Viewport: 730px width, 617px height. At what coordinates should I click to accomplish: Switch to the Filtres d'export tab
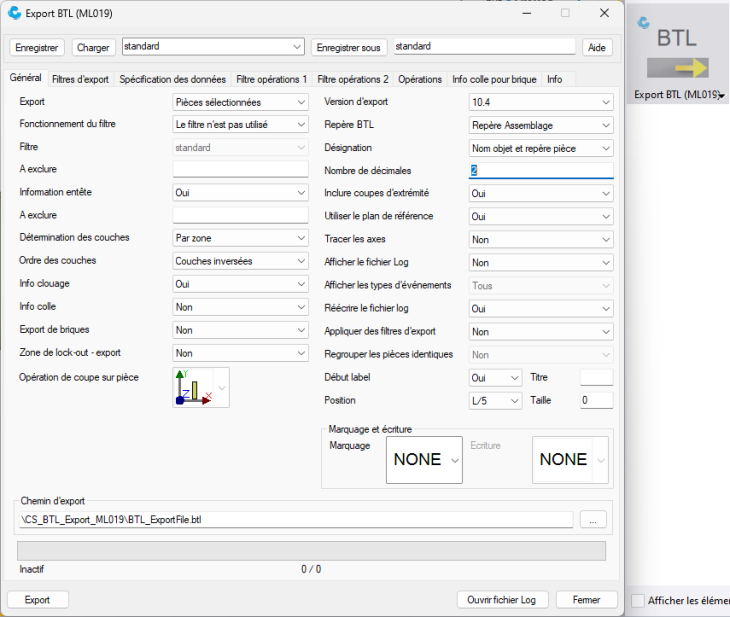point(80,79)
